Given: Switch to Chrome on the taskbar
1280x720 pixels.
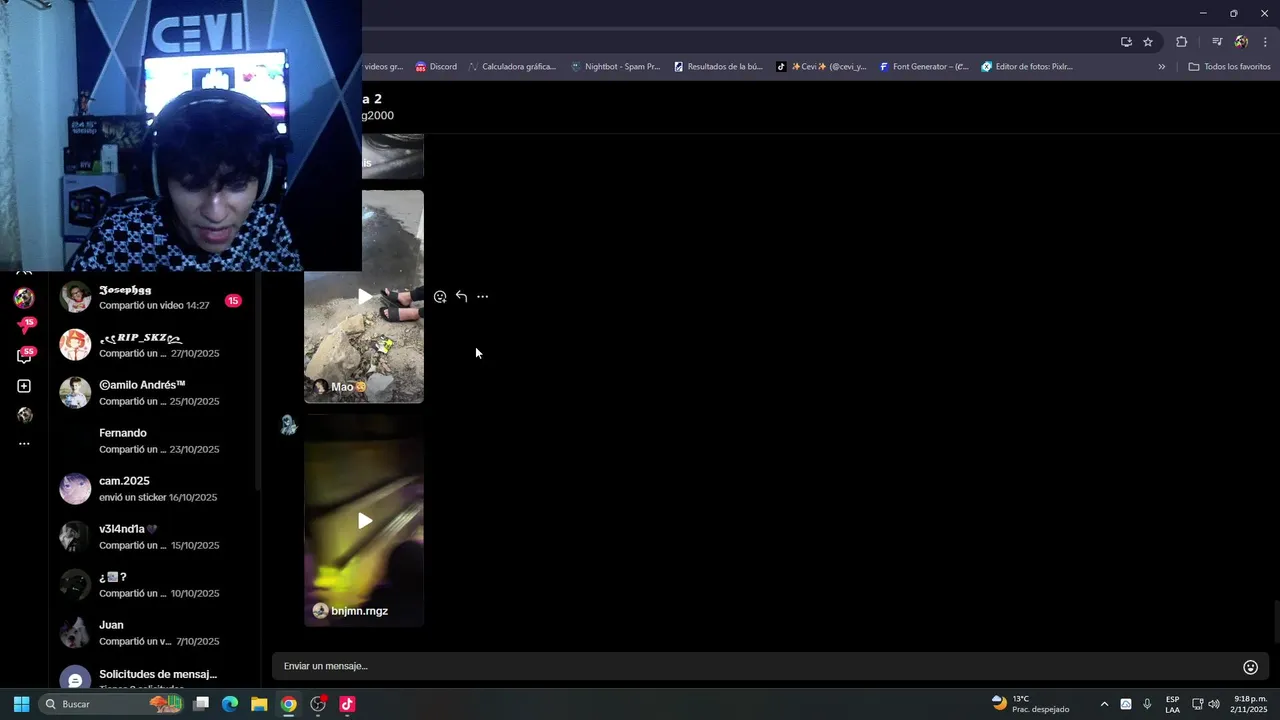Looking at the screenshot, I should [x=288, y=704].
